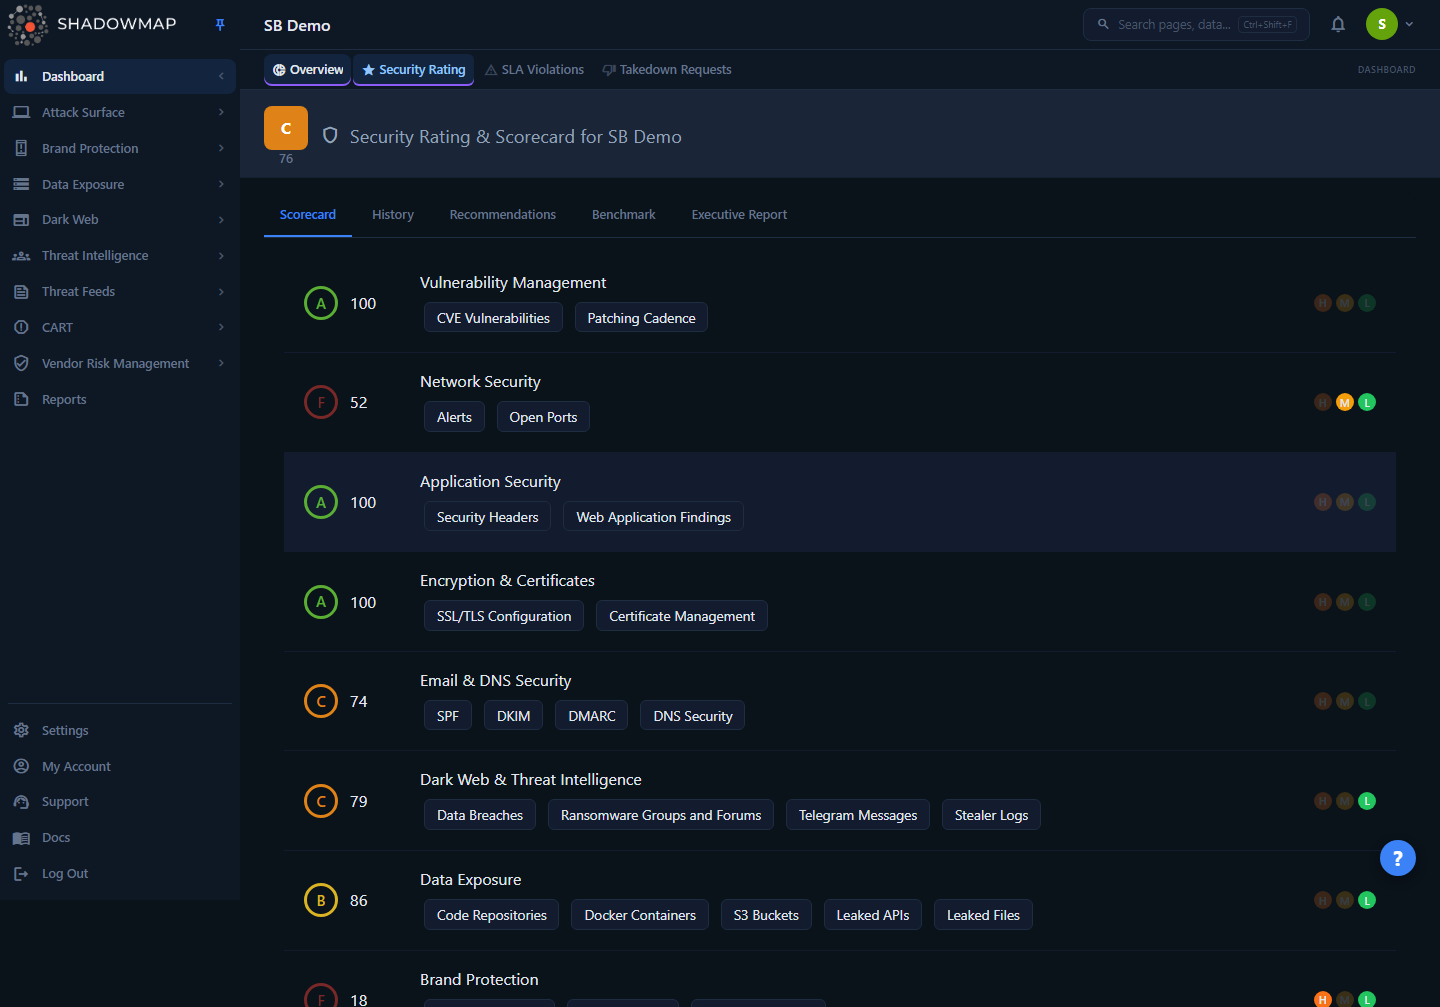Pin the sidebar with the pin icon
1440x1007 pixels.
[x=220, y=25]
